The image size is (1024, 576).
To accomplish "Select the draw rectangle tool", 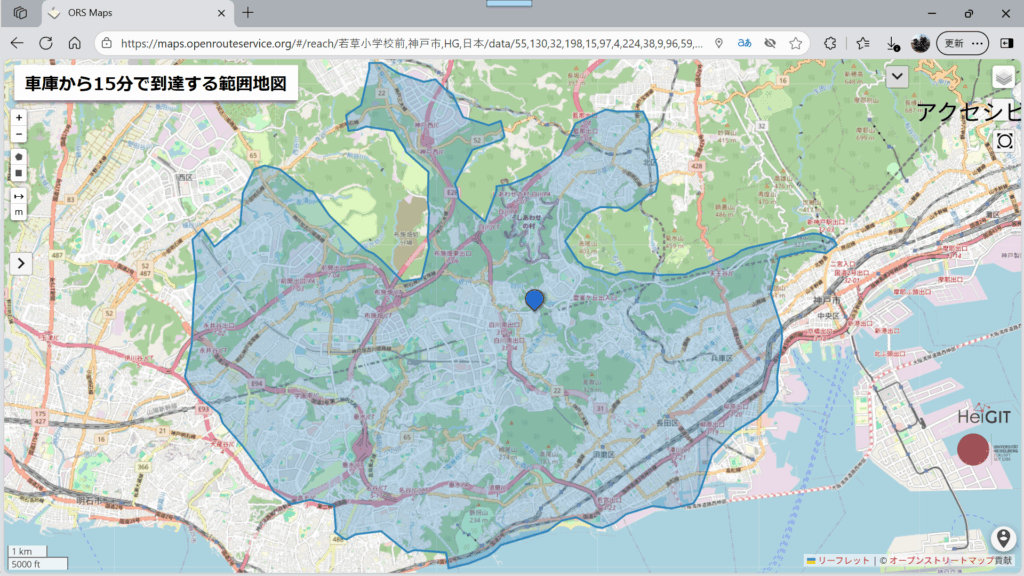I will tap(19, 173).
